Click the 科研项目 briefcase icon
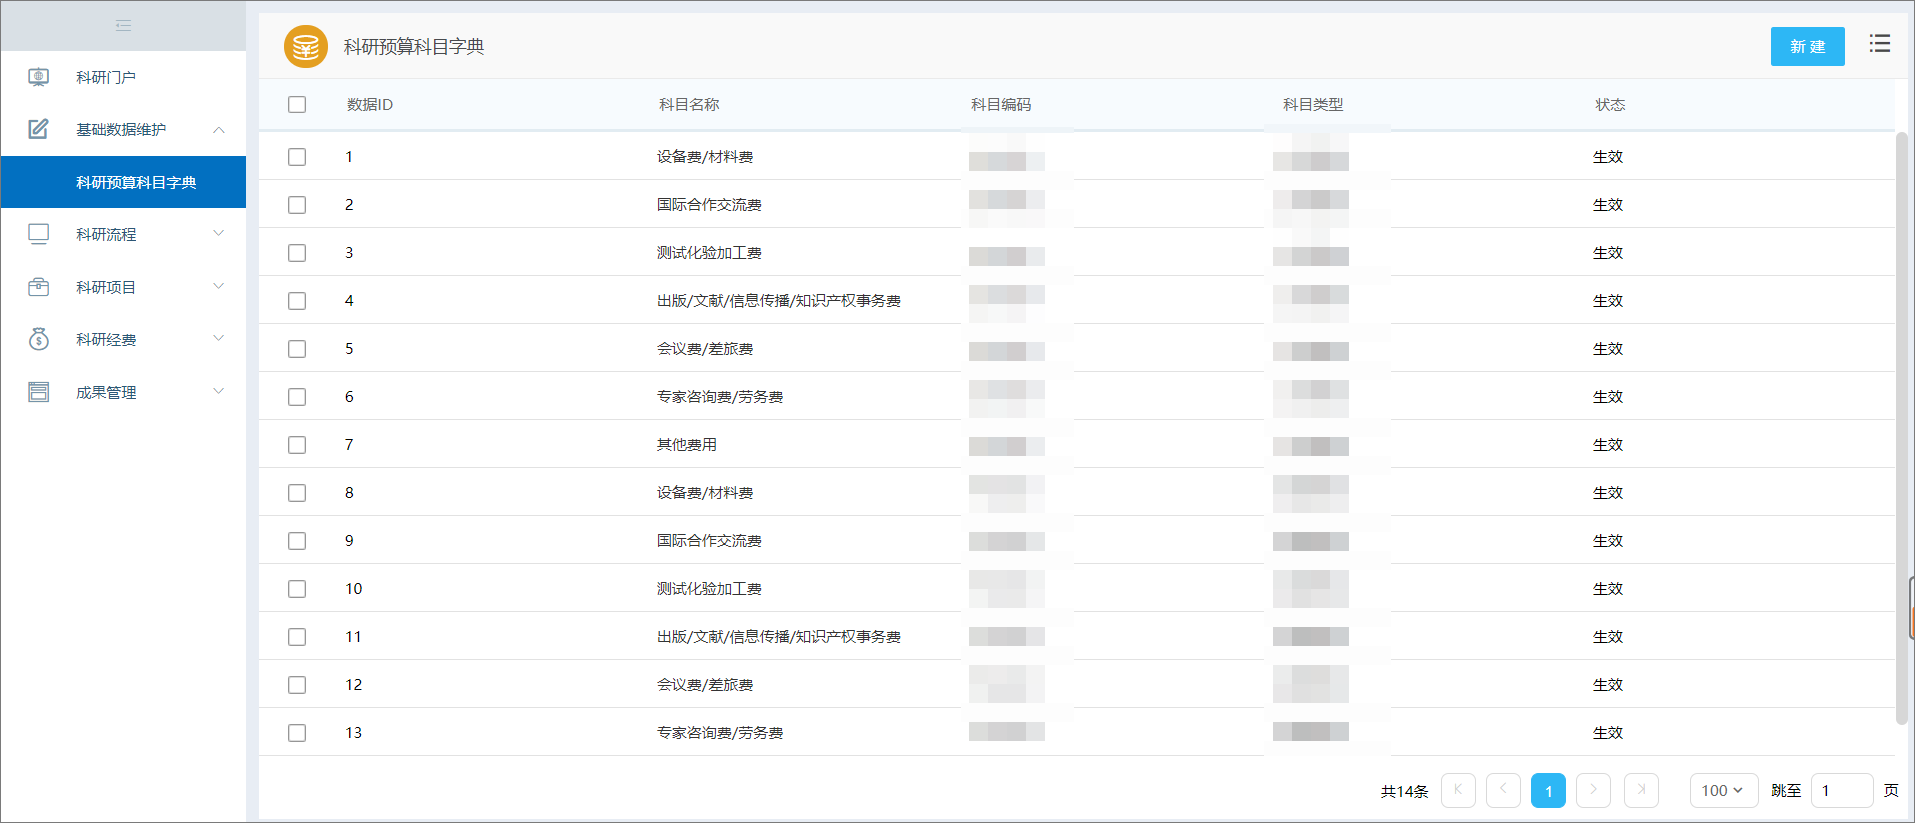This screenshot has width=1915, height=823. 39,287
